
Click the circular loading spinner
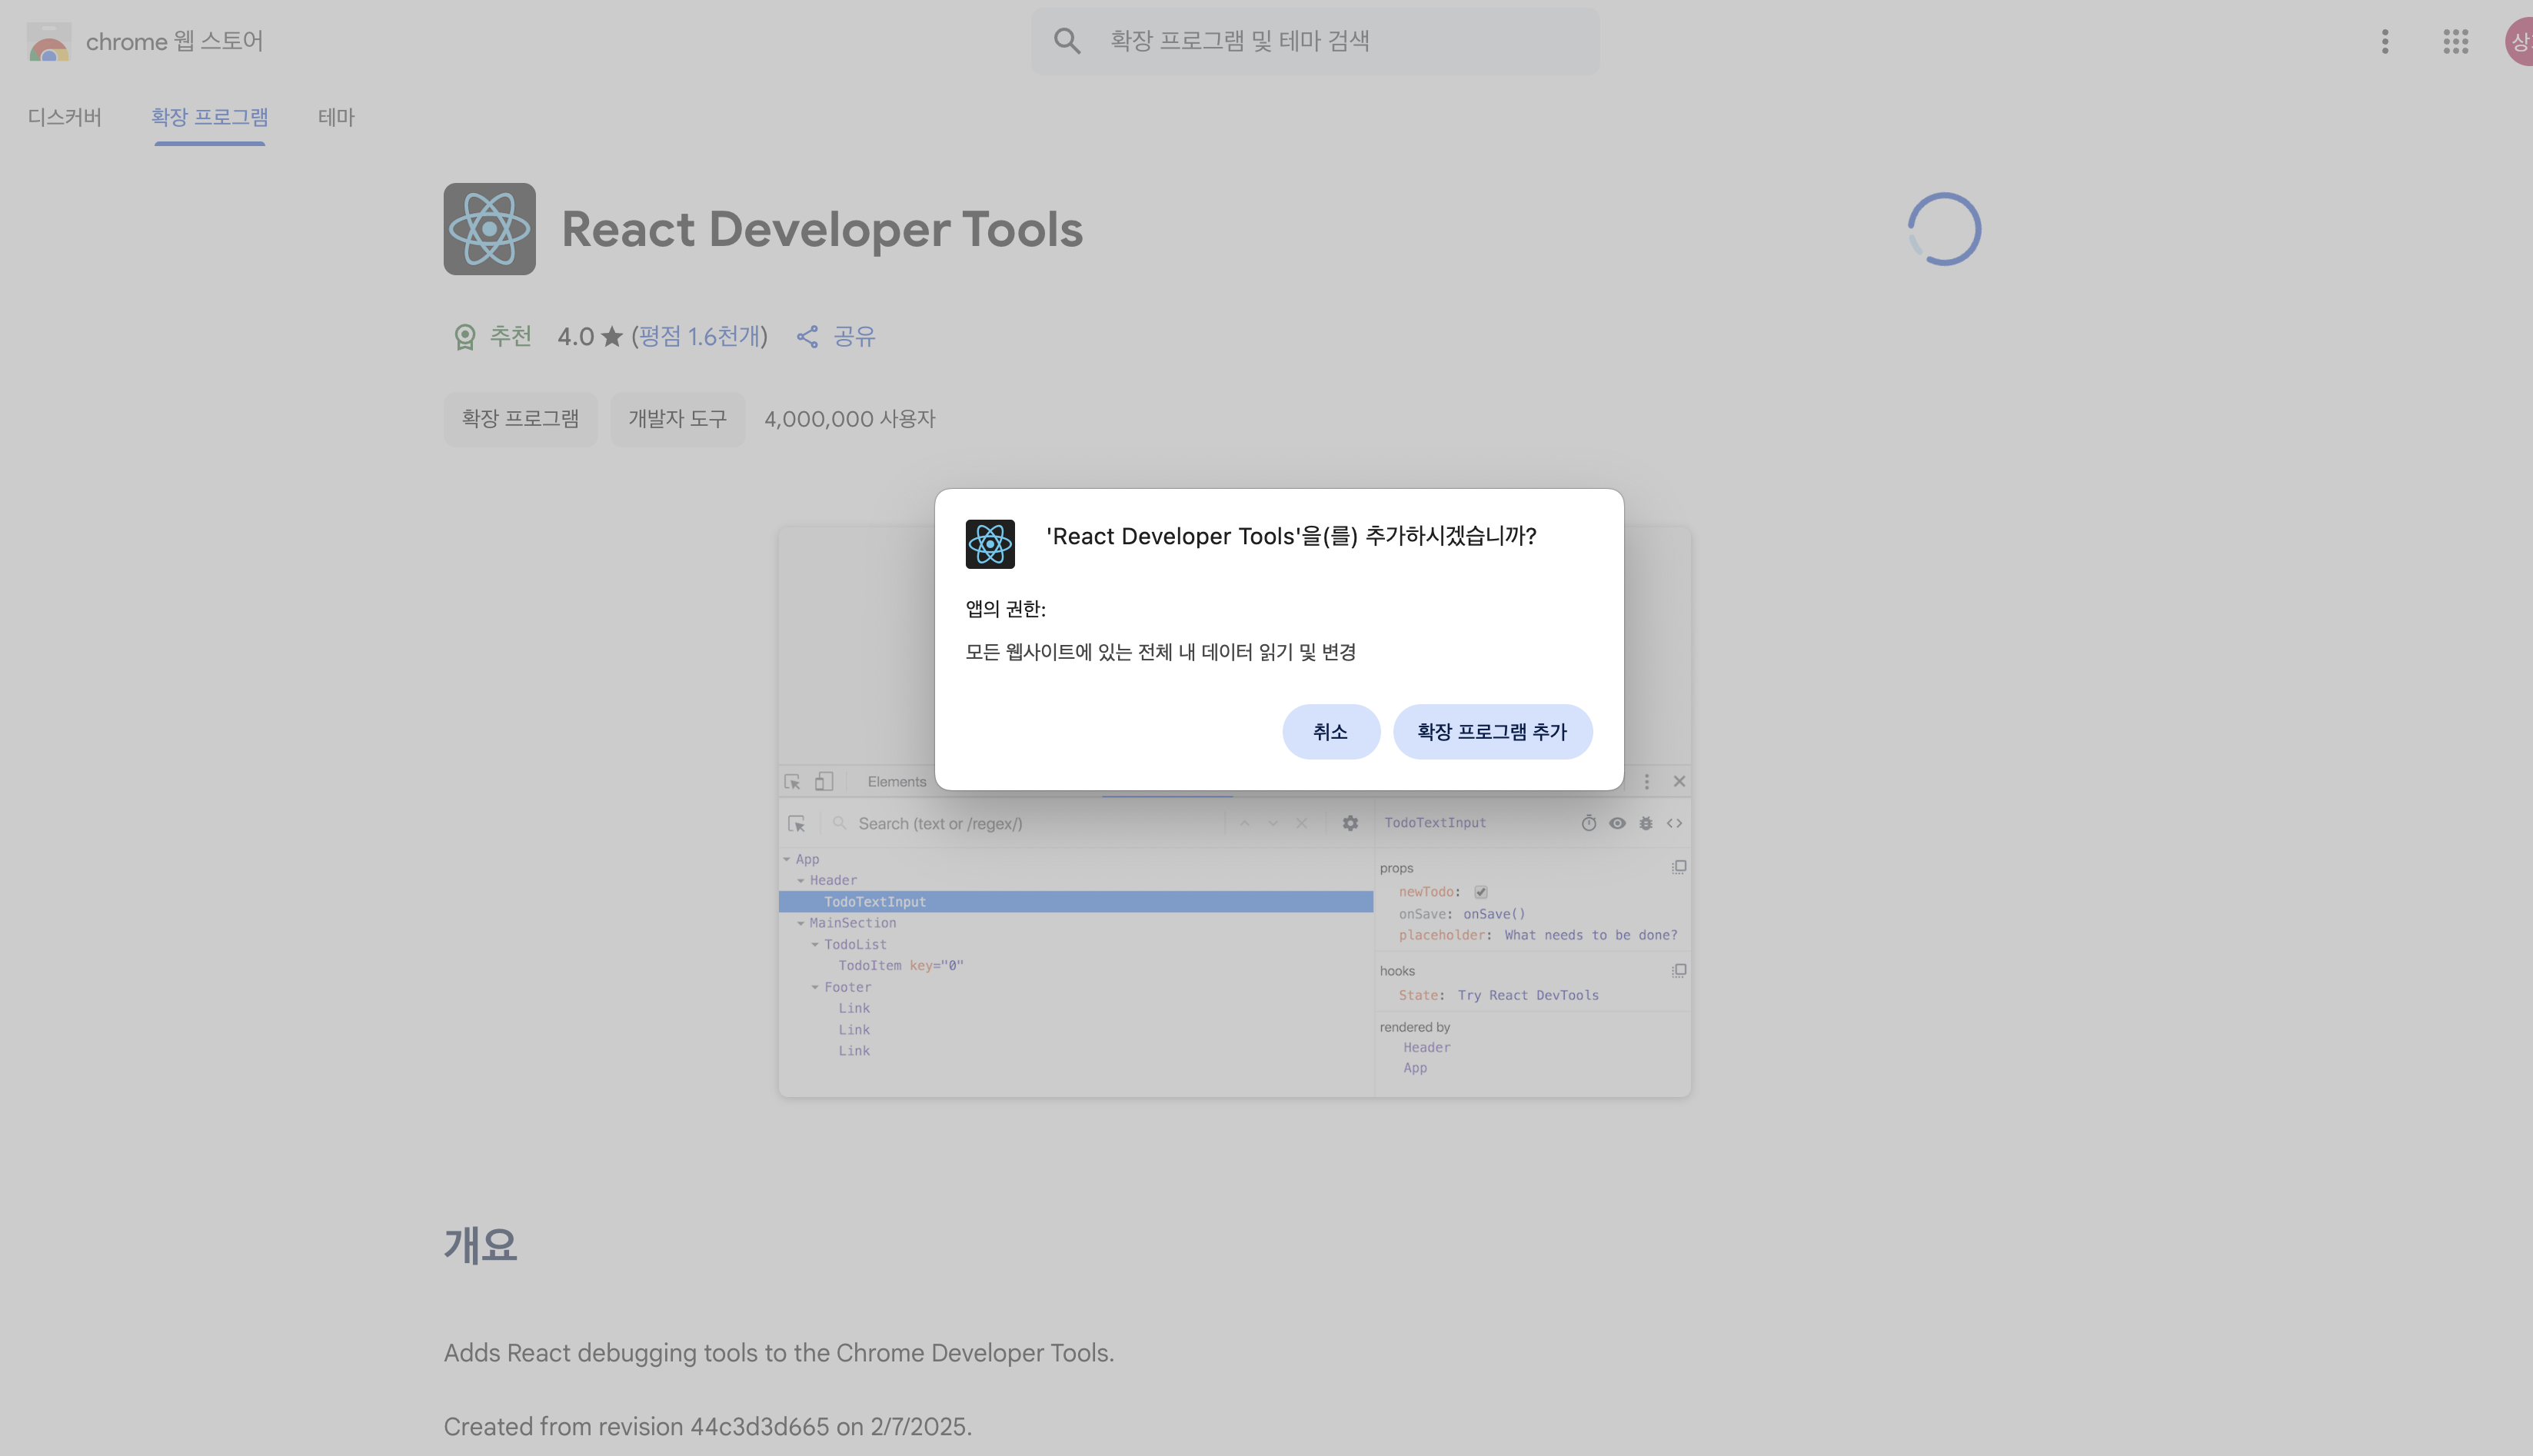pos(1944,229)
